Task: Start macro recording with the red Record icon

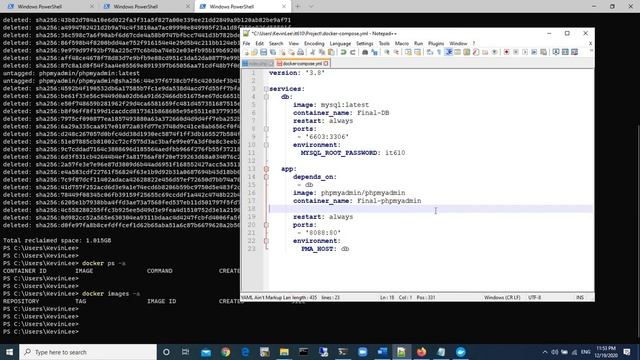Action: [506, 52]
